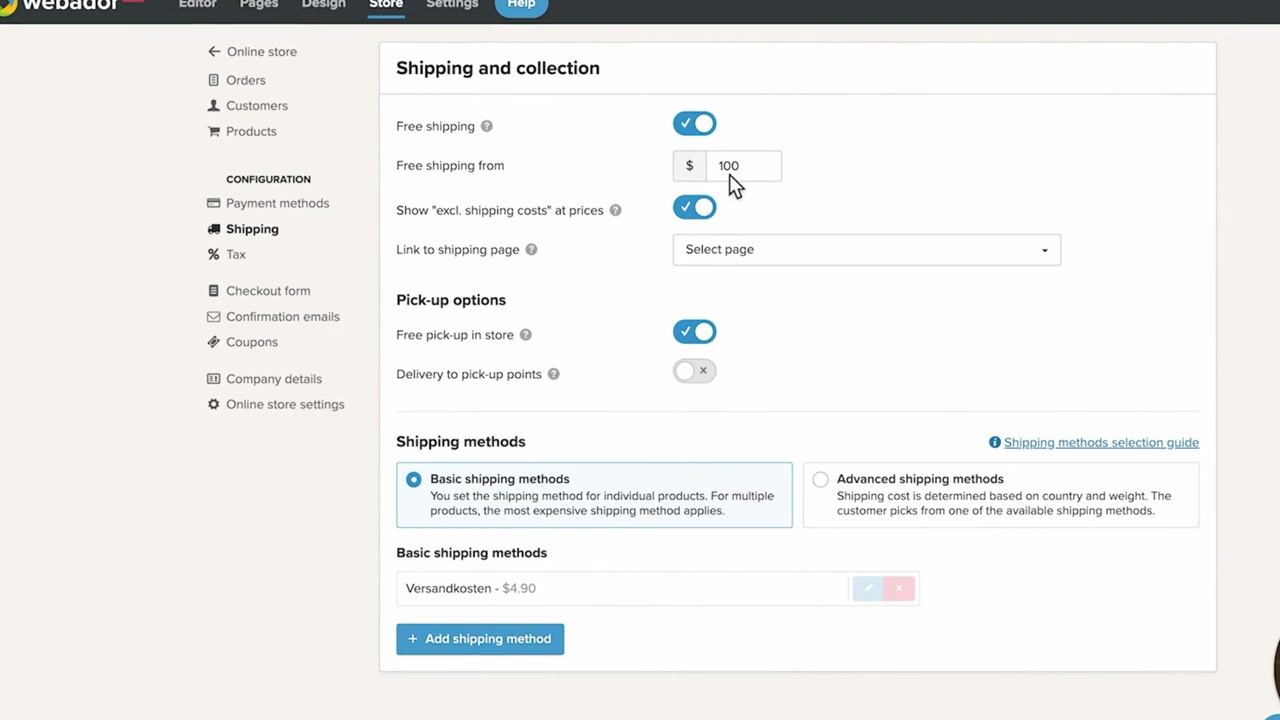Toggle Show excl. shipping costs at prices
1280x720 pixels.
point(695,207)
